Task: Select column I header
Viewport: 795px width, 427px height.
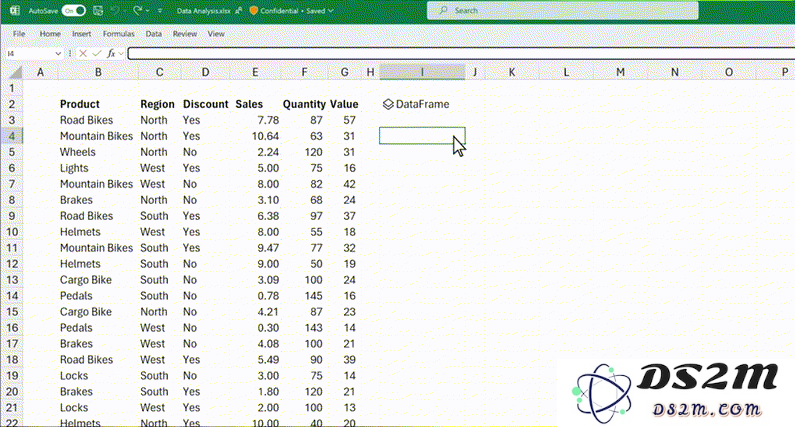Action: [x=422, y=73]
